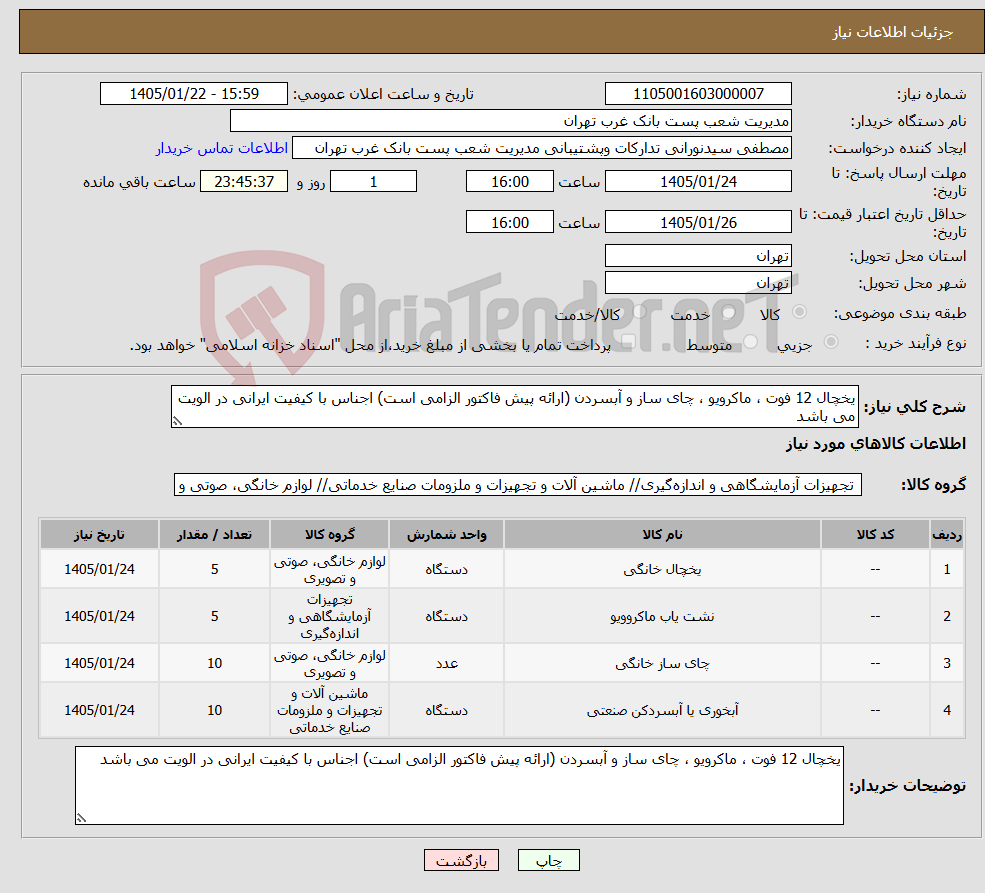Click the توضیحات خریدار text area
The height and width of the screenshot is (893, 985).
tap(459, 785)
